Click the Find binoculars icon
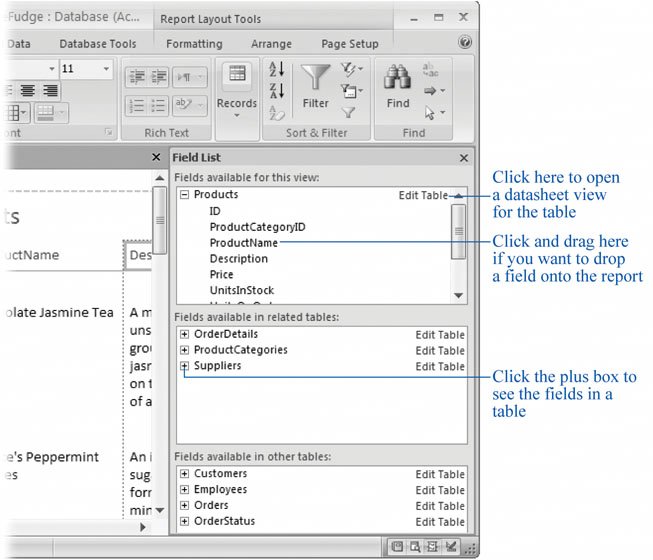 click(x=398, y=78)
